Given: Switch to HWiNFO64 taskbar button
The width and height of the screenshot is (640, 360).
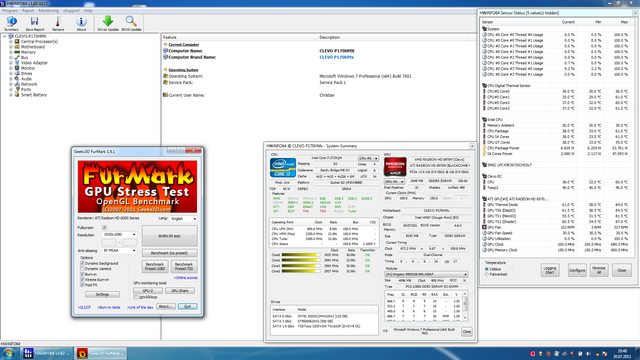Looking at the screenshot, I should pos(46,353).
